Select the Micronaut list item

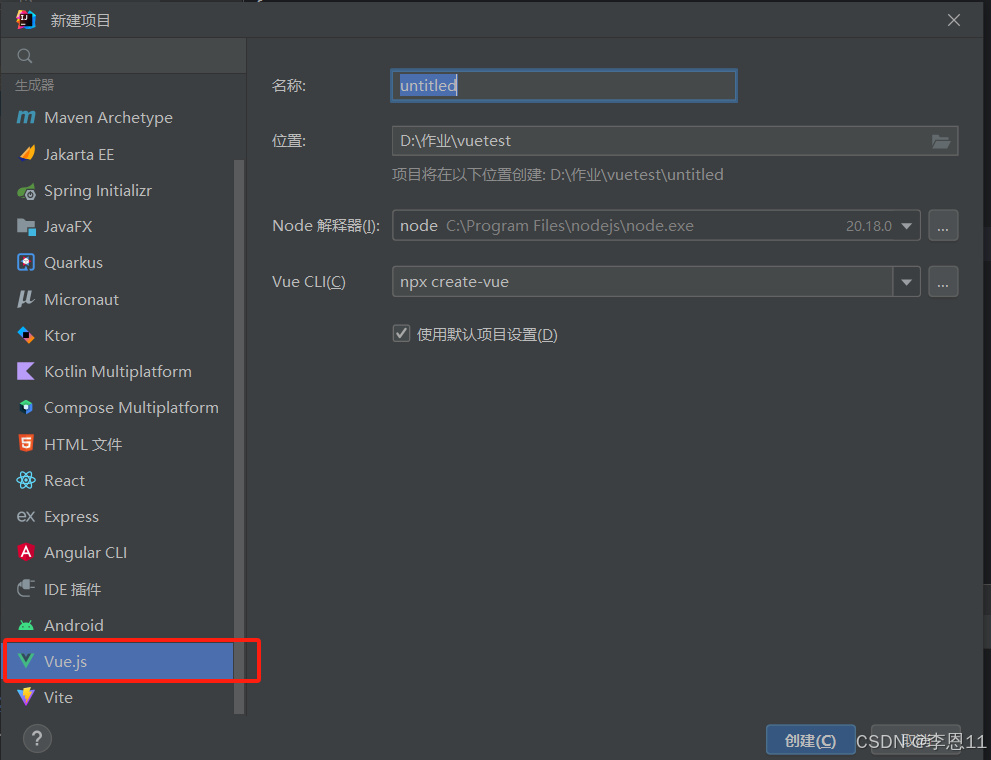point(118,299)
